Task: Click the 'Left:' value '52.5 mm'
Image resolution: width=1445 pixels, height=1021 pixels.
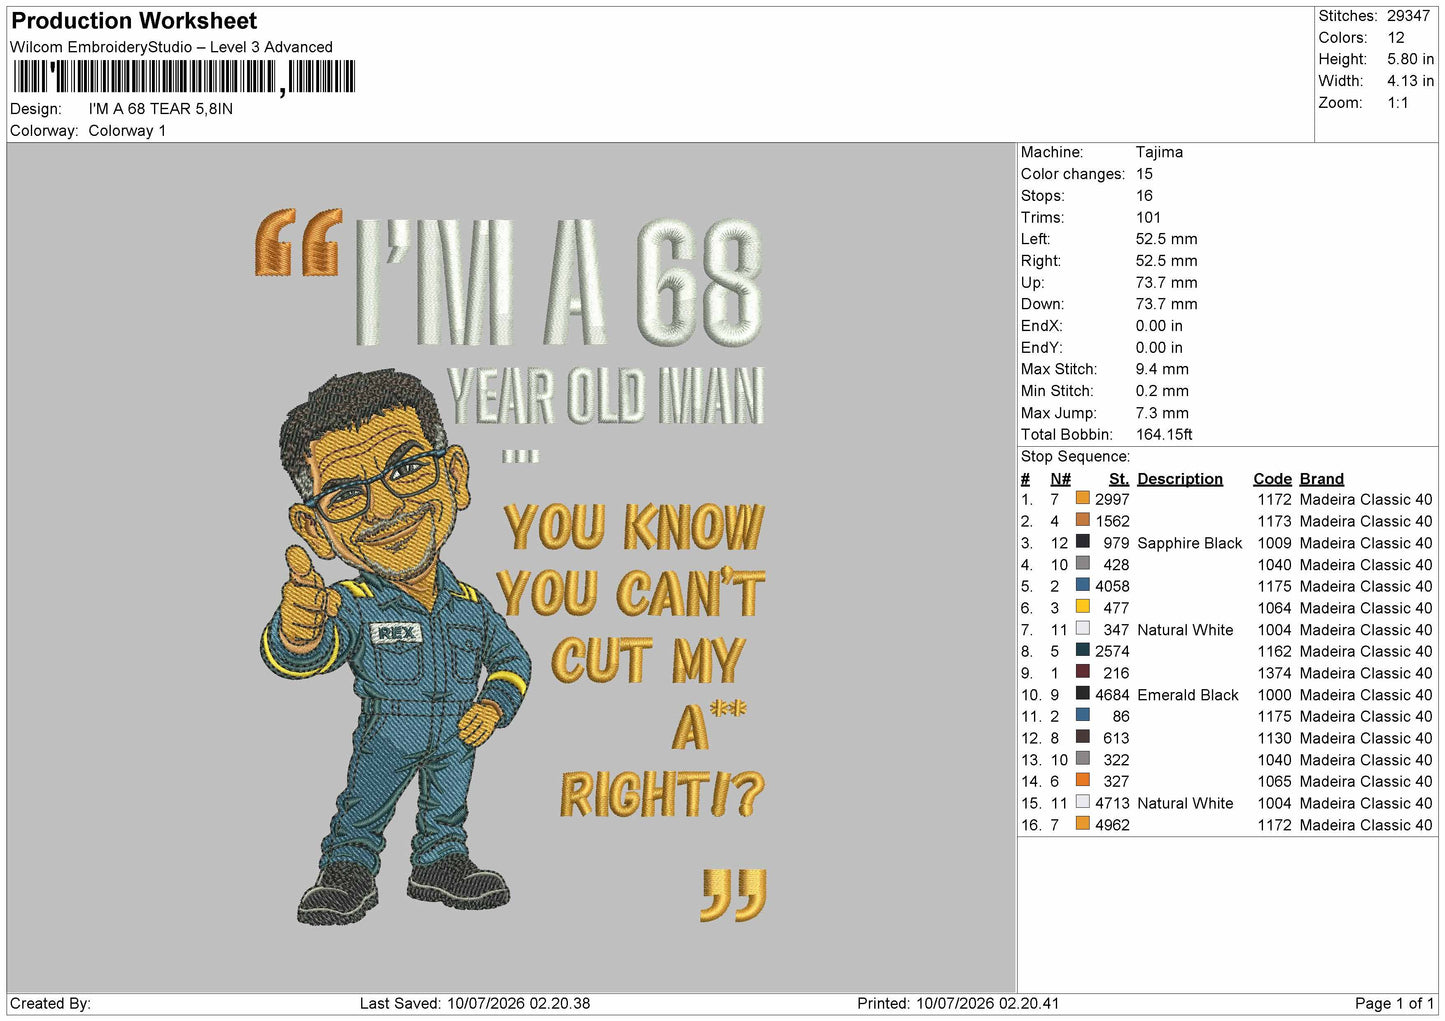Action: click(1166, 239)
